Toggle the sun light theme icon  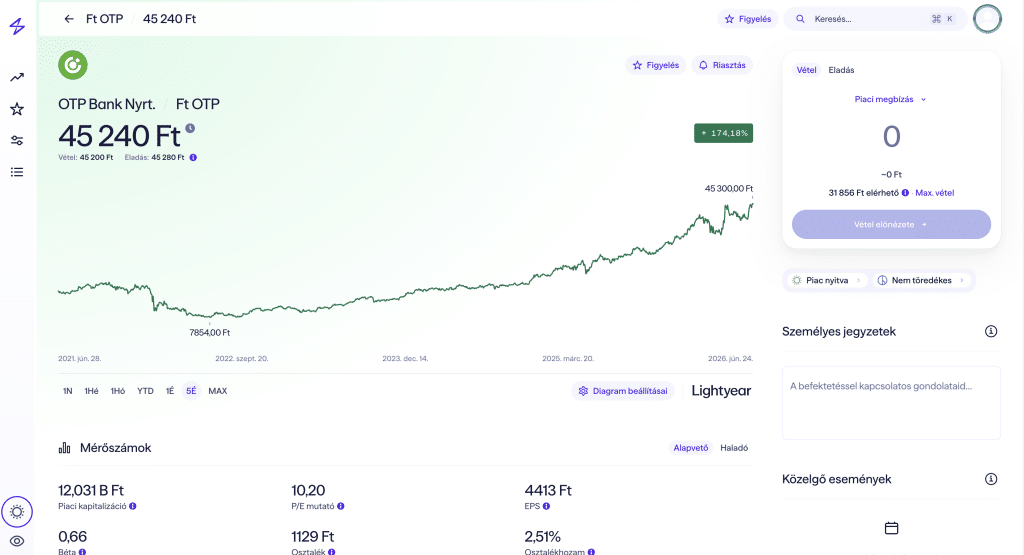tap(17, 512)
